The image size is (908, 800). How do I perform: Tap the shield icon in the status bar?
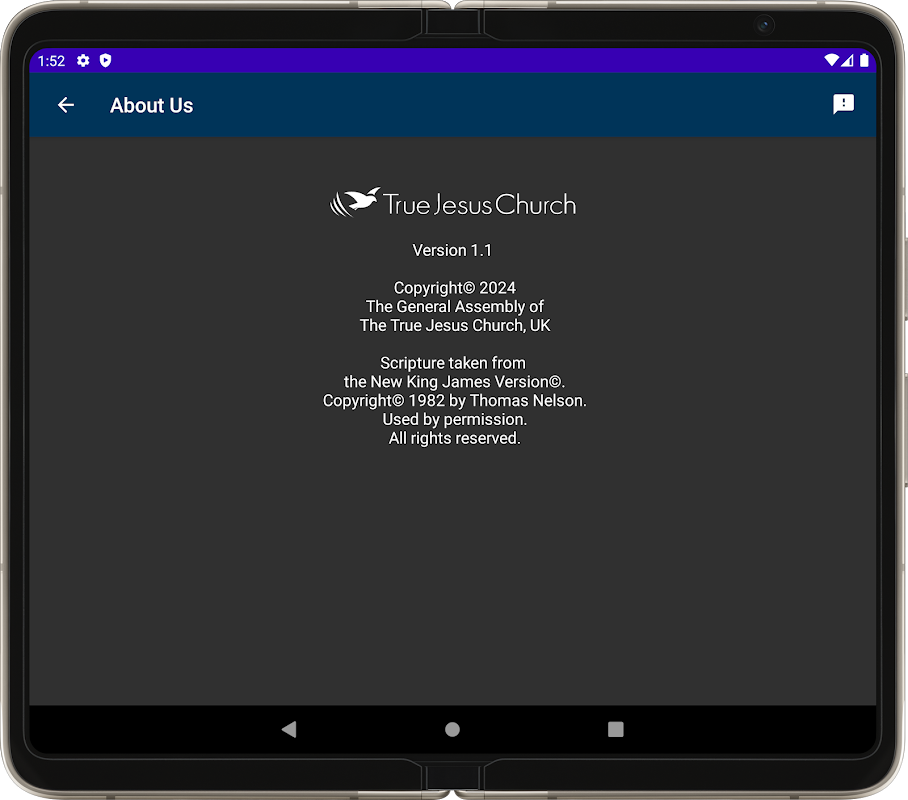pyautogui.click(x=105, y=60)
